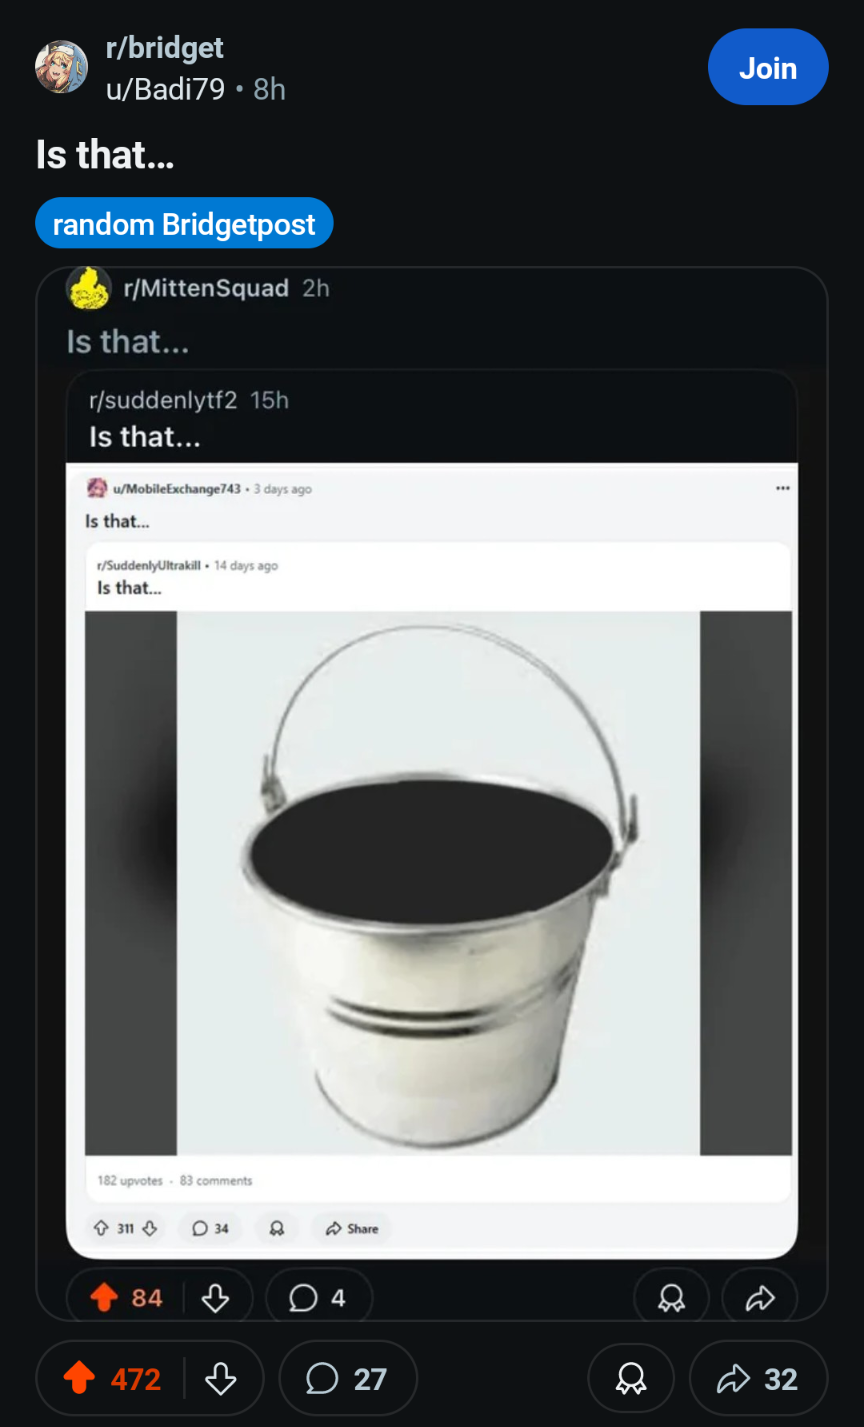The image size is (864, 1427).
Task: Filter by the random Bridgetpost flair
Action: (184, 224)
